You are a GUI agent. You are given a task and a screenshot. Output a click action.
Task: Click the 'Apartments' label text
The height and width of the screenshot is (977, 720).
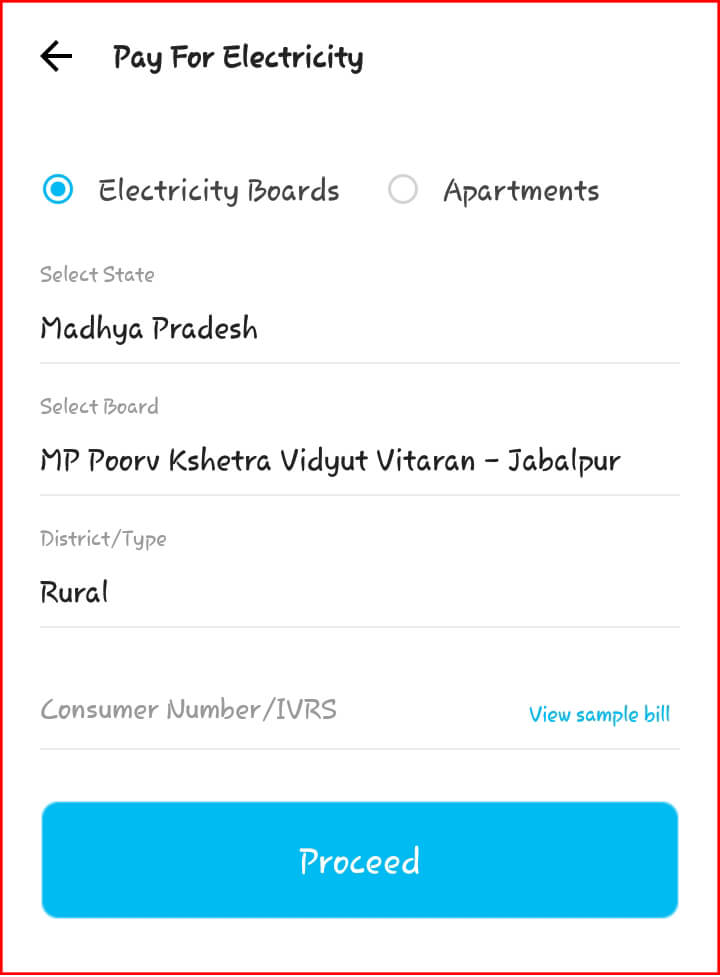click(x=521, y=191)
